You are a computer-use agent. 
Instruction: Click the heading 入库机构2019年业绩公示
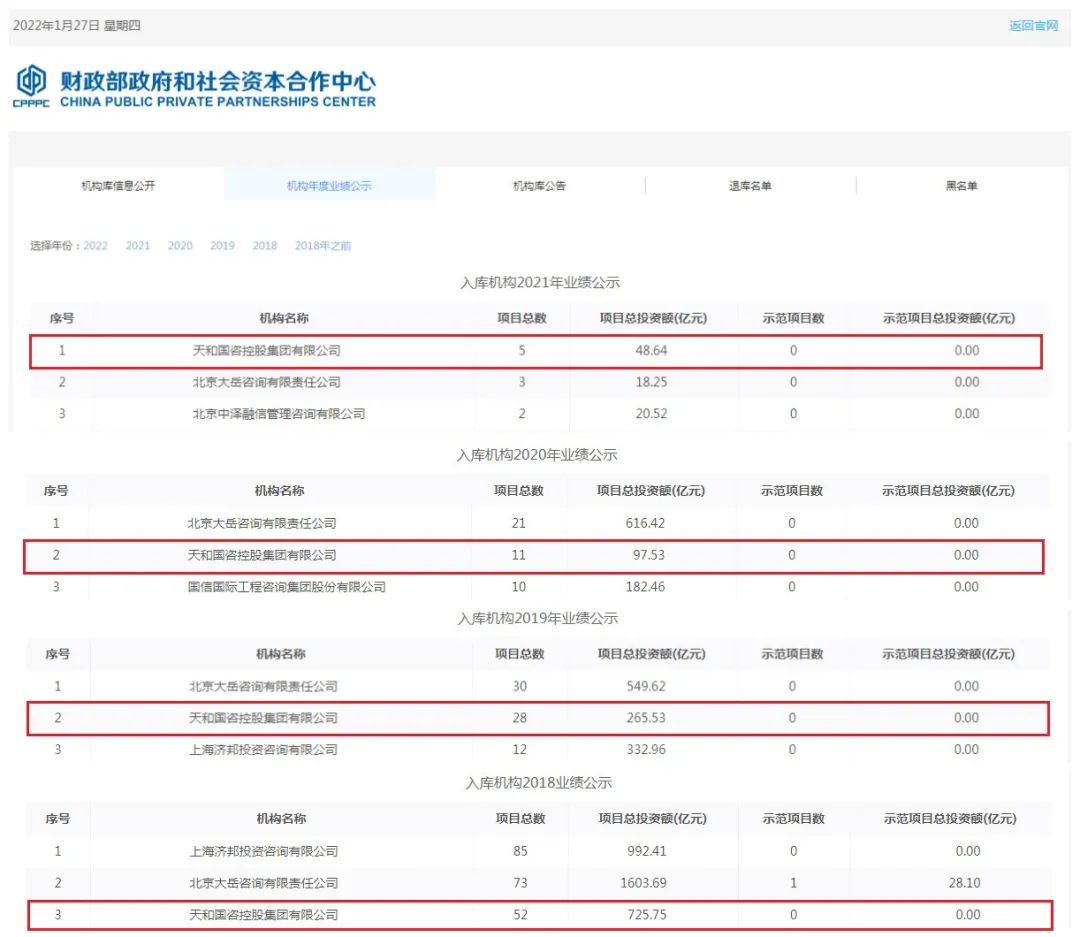(538, 618)
